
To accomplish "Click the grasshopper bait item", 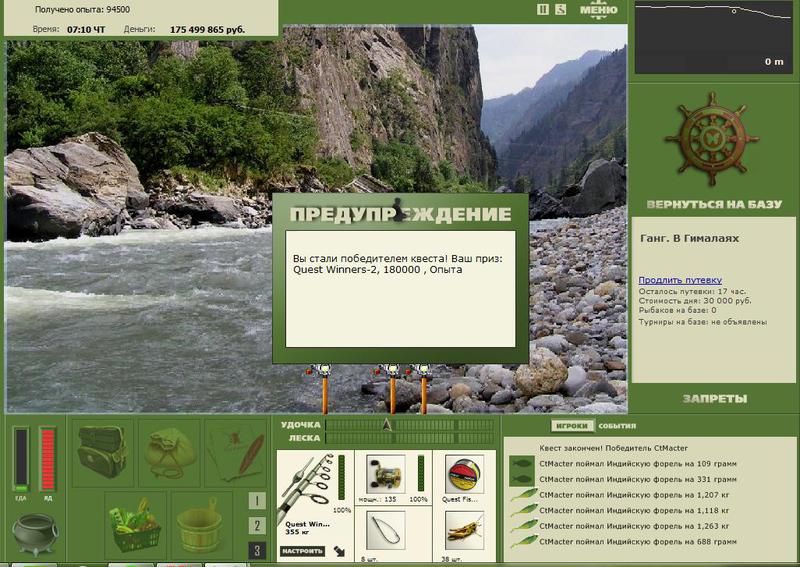I will point(464,531).
